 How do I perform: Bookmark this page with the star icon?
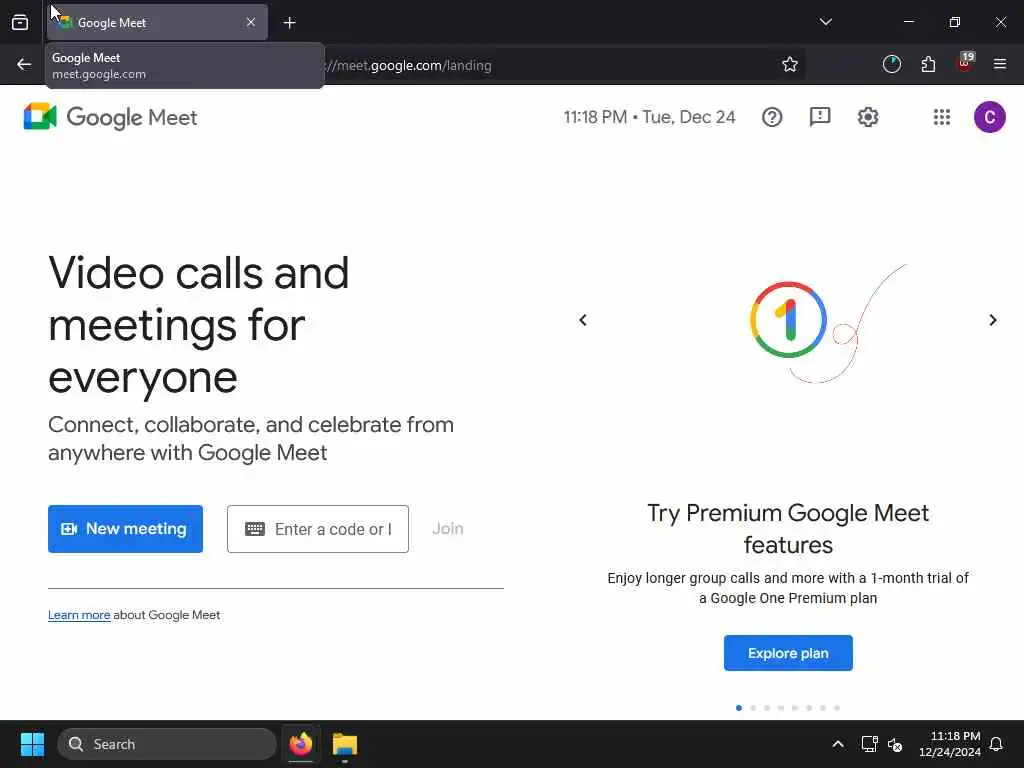(x=790, y=65)
